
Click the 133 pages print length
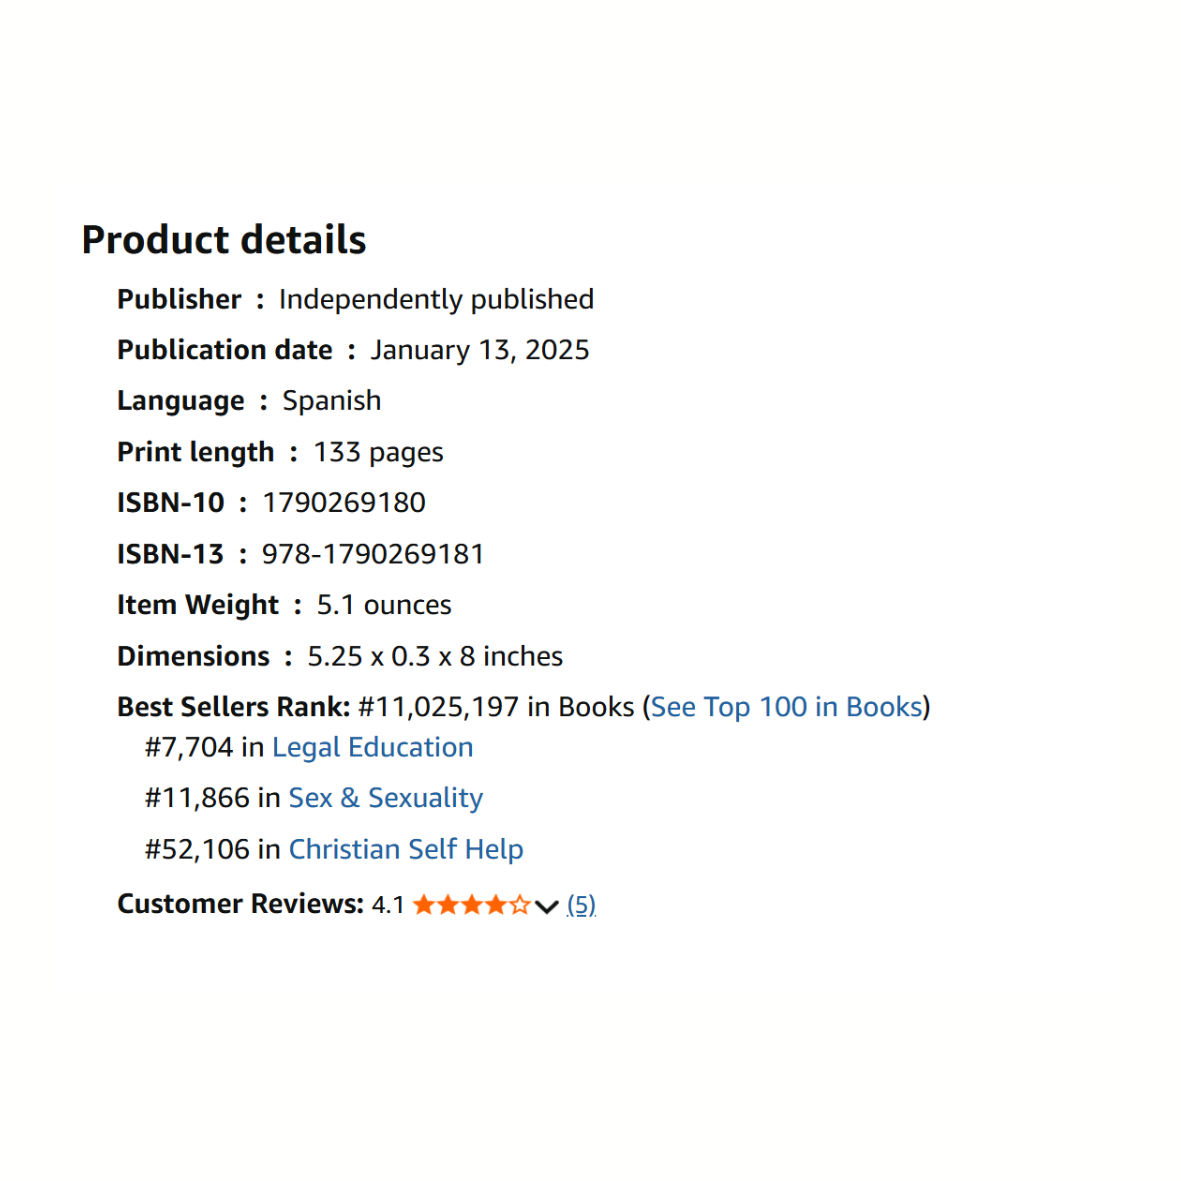378,452
